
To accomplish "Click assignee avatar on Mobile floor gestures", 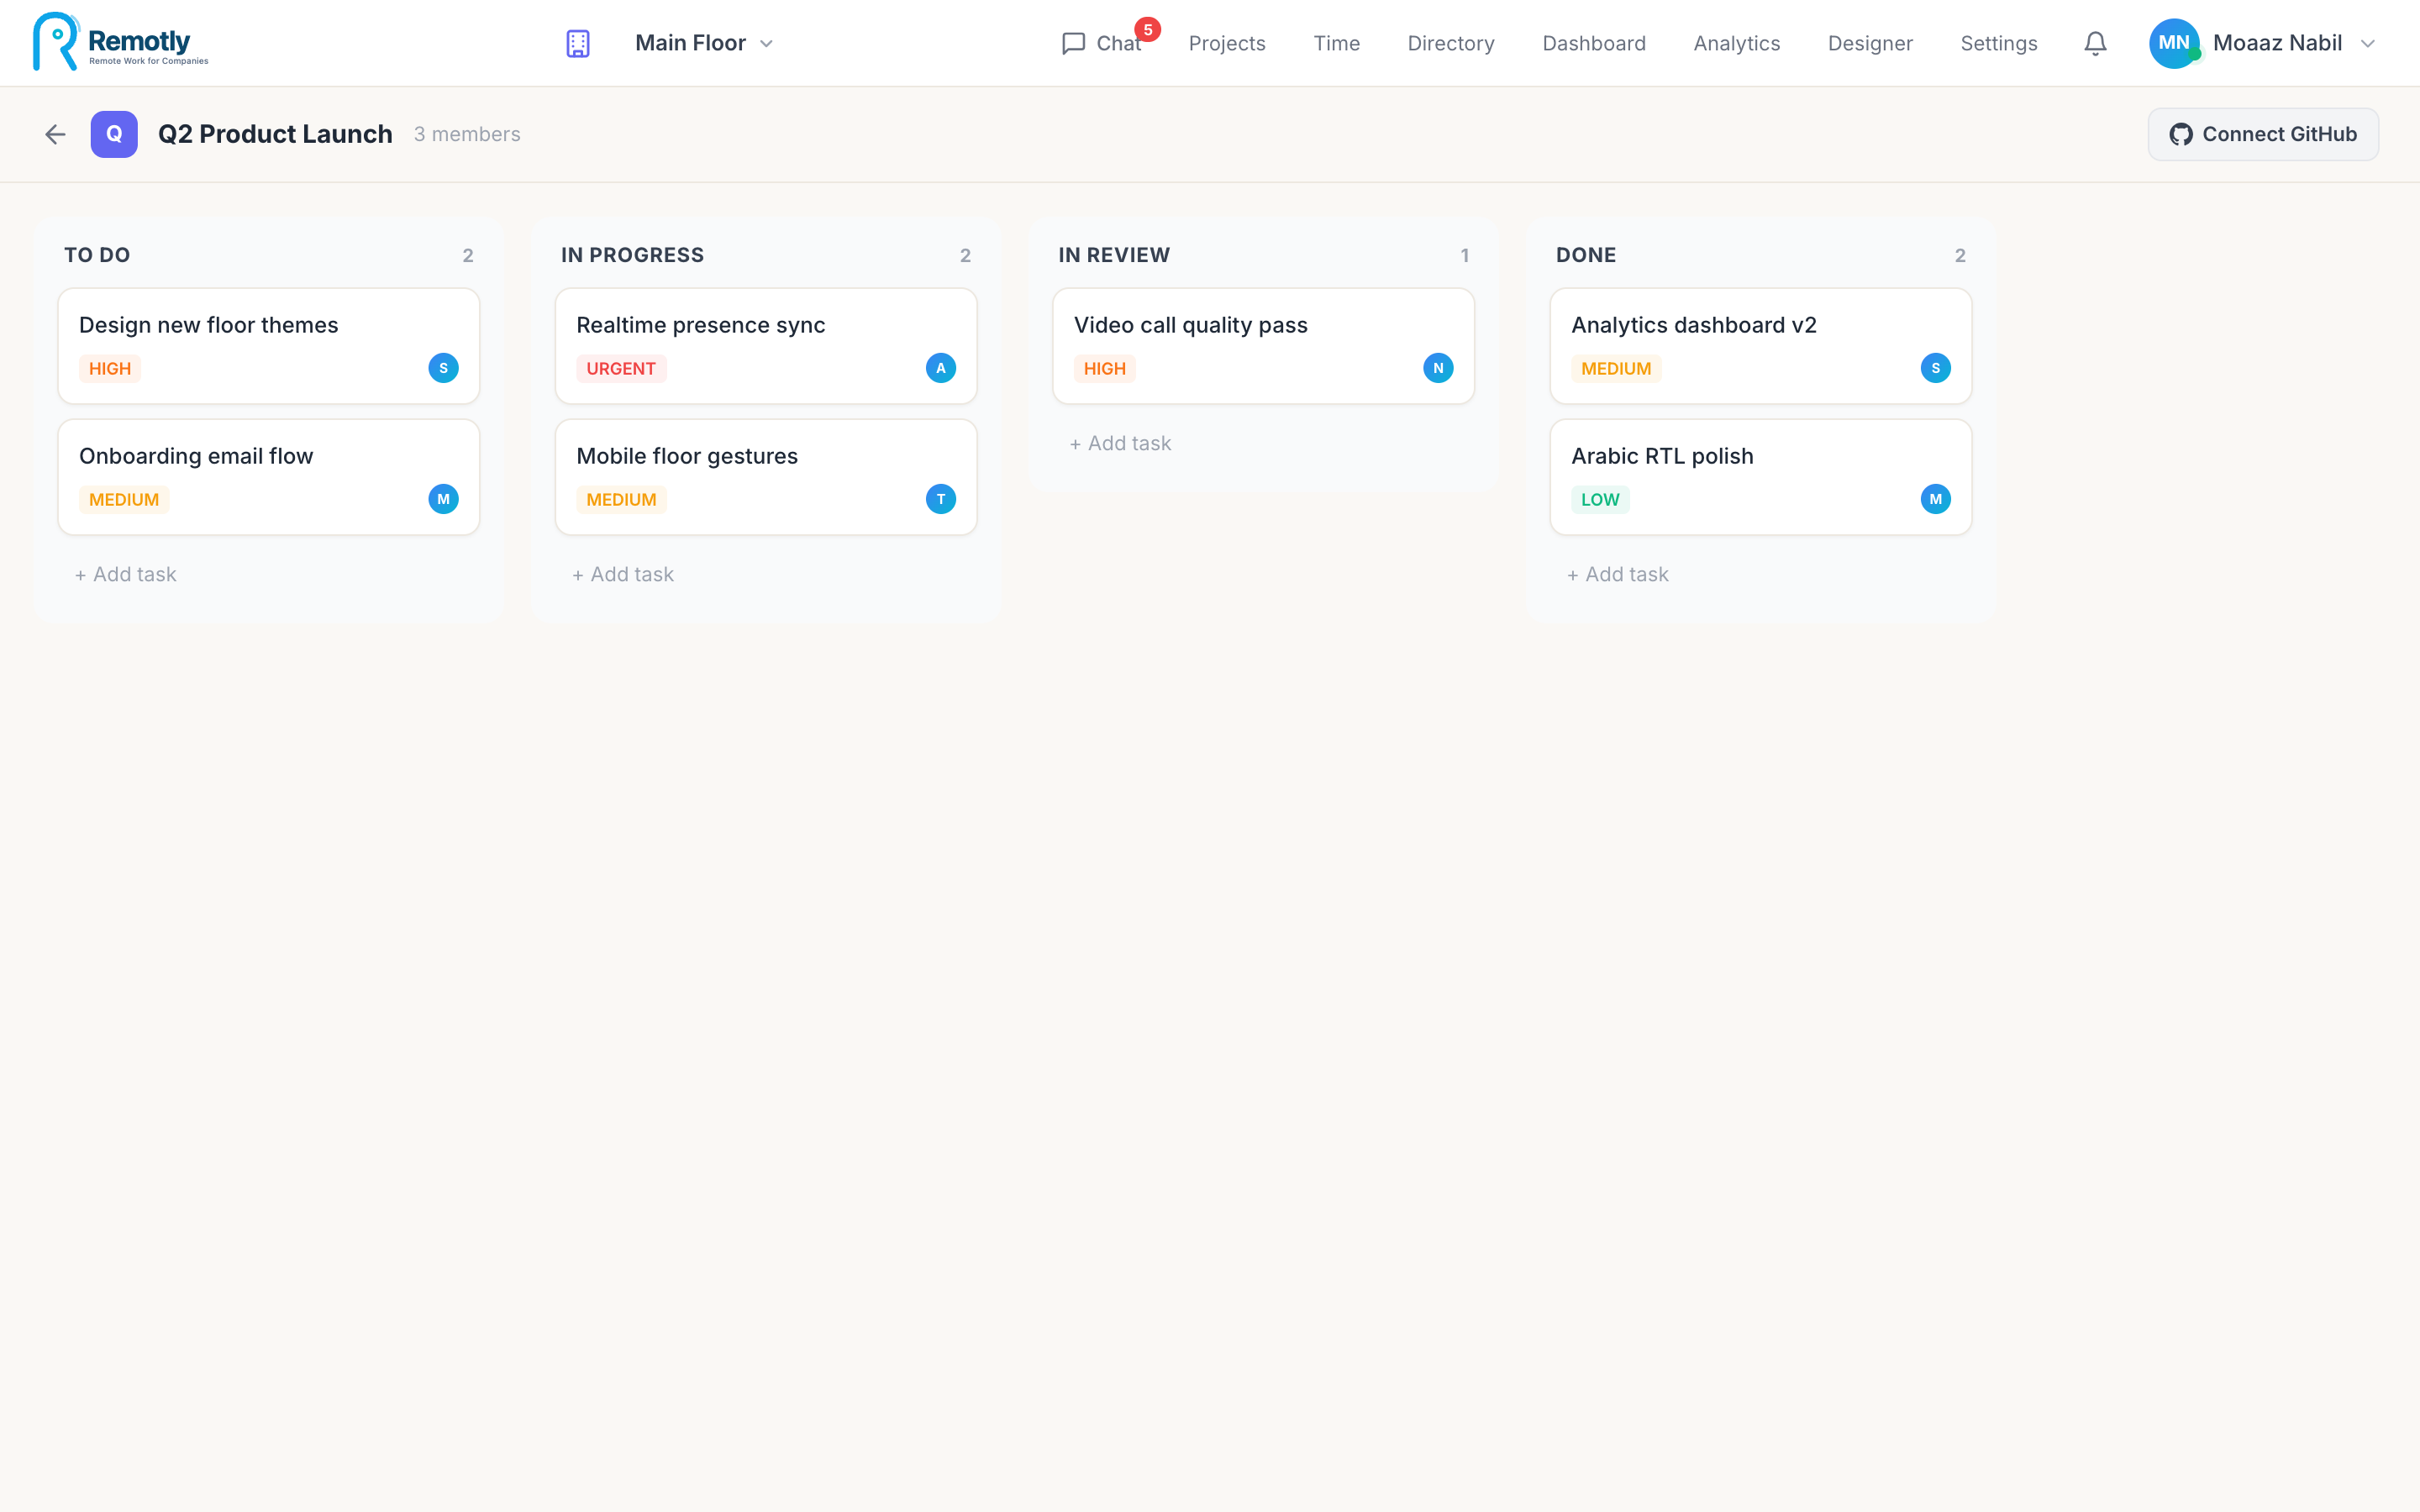I will (940, 499).
